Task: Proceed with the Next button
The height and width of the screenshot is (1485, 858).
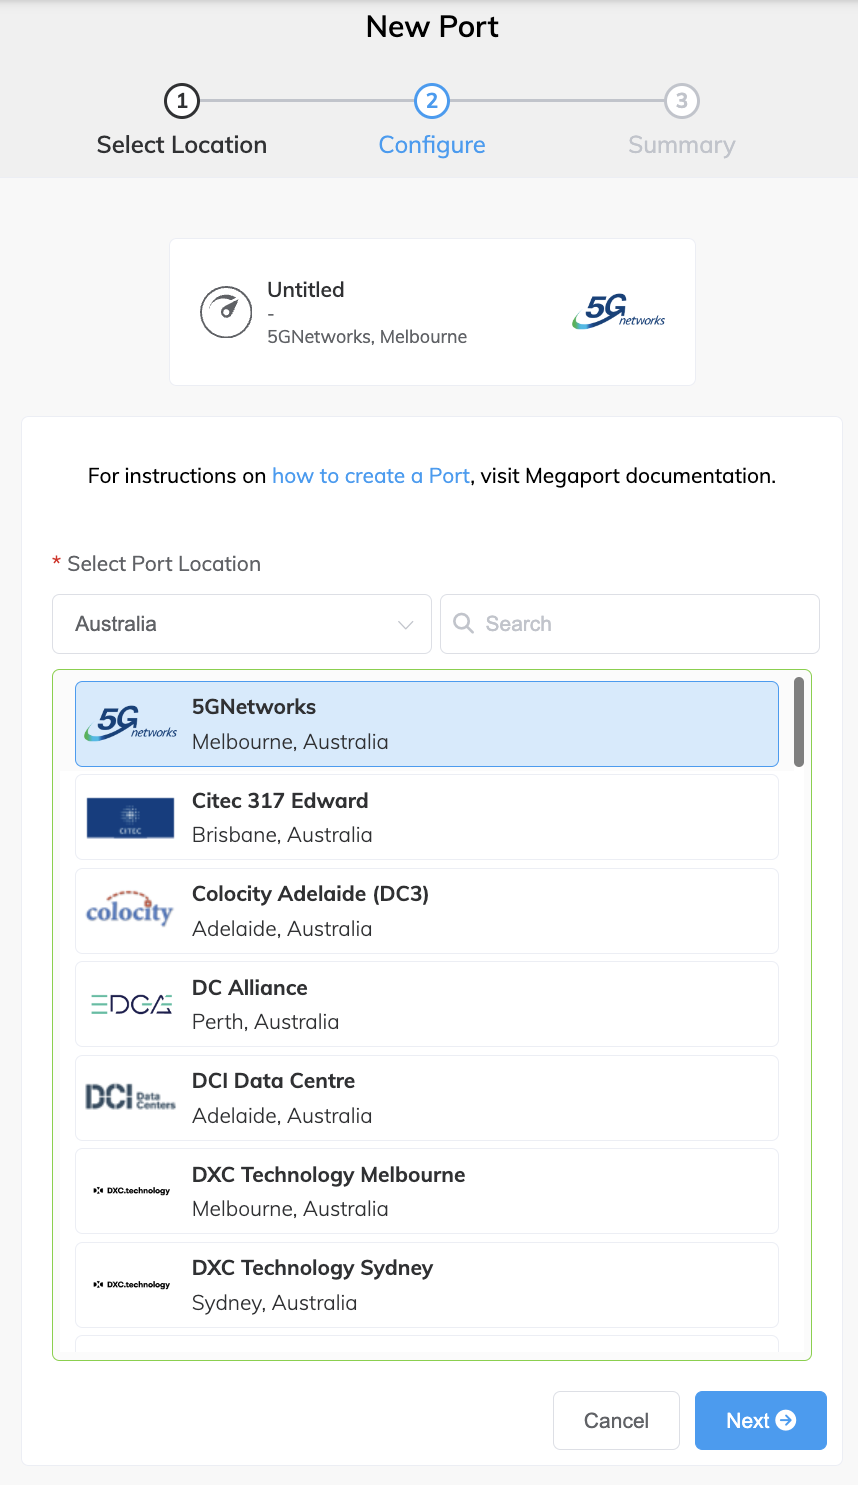Action: pyautogui.click(x=761, y=1420)
